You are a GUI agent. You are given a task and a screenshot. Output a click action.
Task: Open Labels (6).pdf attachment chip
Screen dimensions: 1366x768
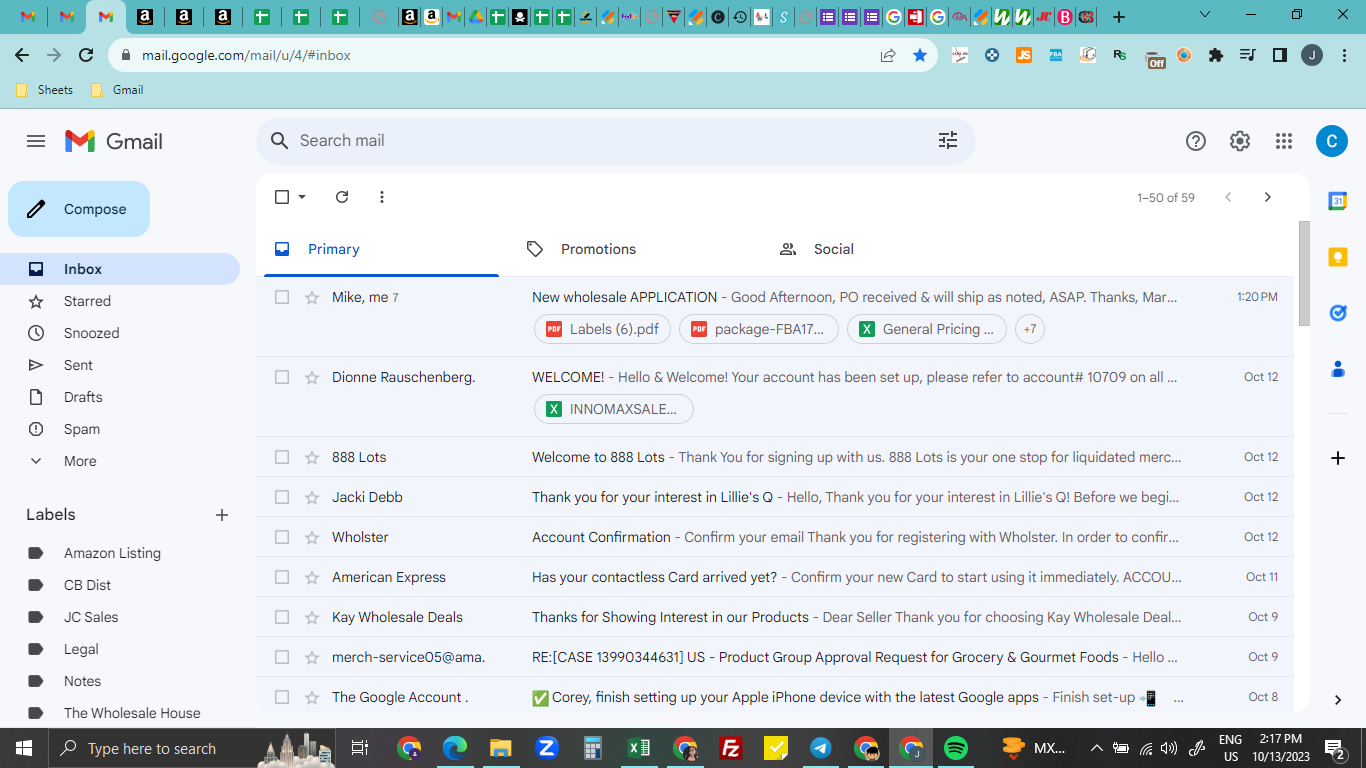tap(603, 329)
